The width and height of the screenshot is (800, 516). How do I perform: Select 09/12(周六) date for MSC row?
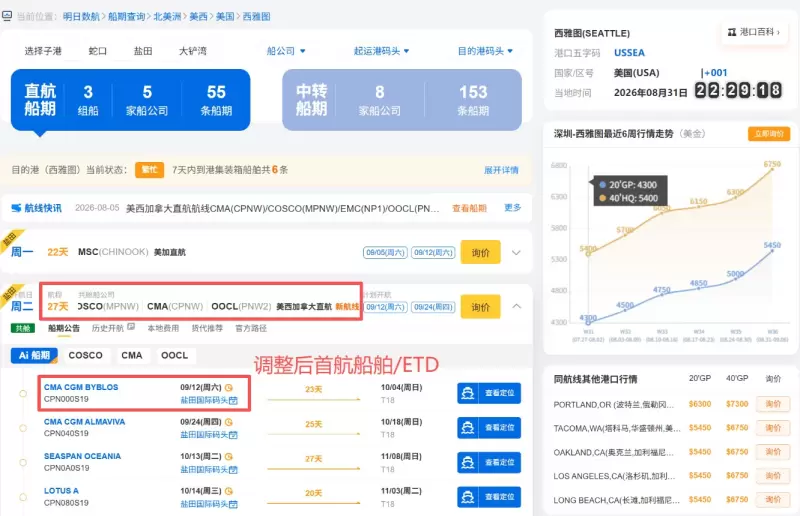tap(433, 253)
